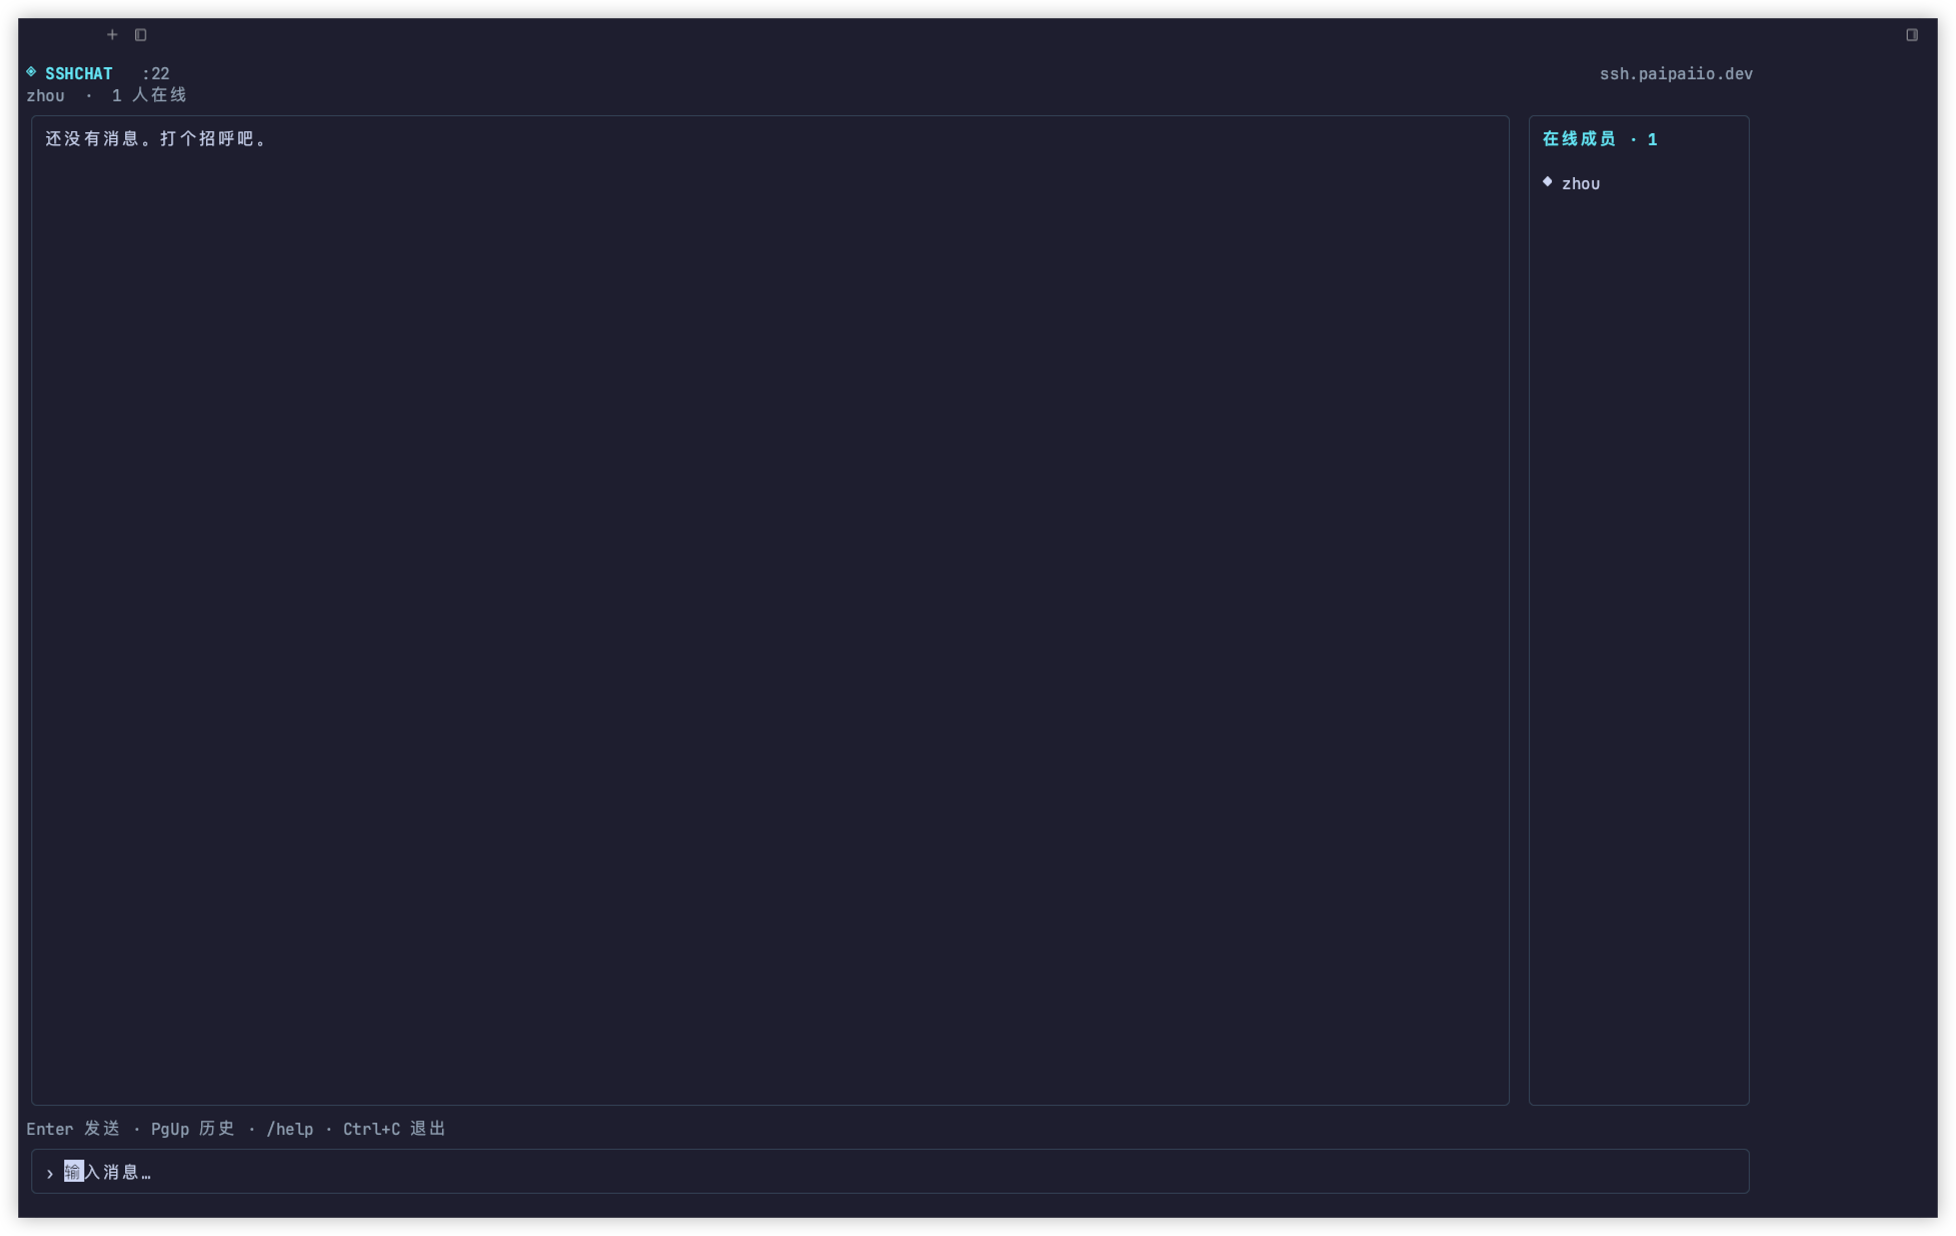Click the ssh.paipaiio.dev host text

click(1676, 74)
